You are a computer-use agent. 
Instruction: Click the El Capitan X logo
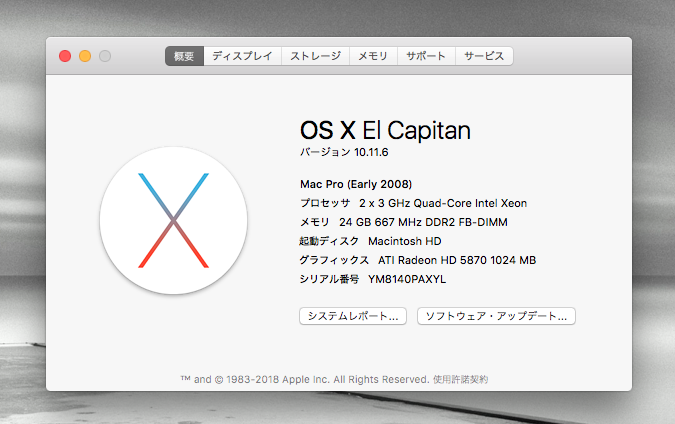pos(173,220)
